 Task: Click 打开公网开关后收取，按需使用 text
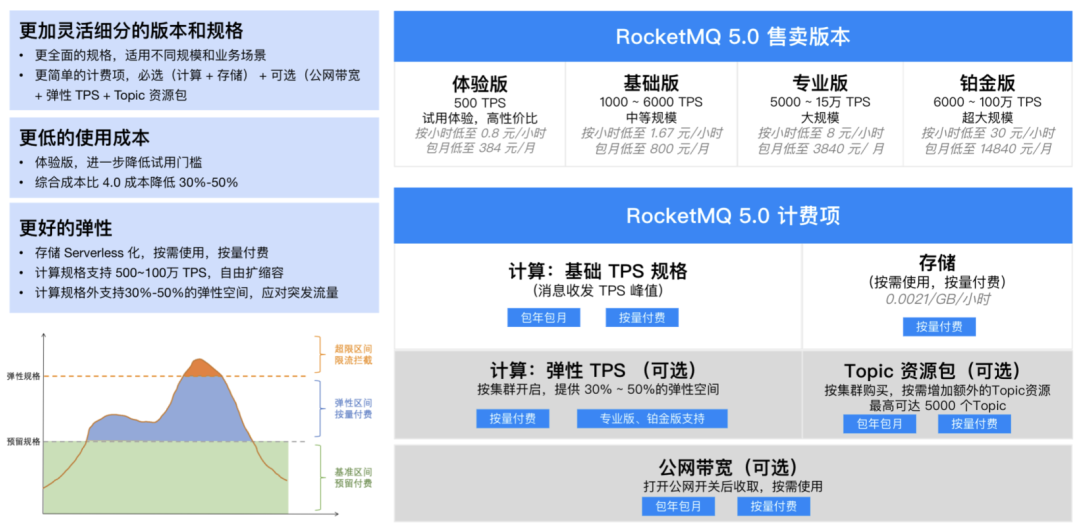[733, 487]
